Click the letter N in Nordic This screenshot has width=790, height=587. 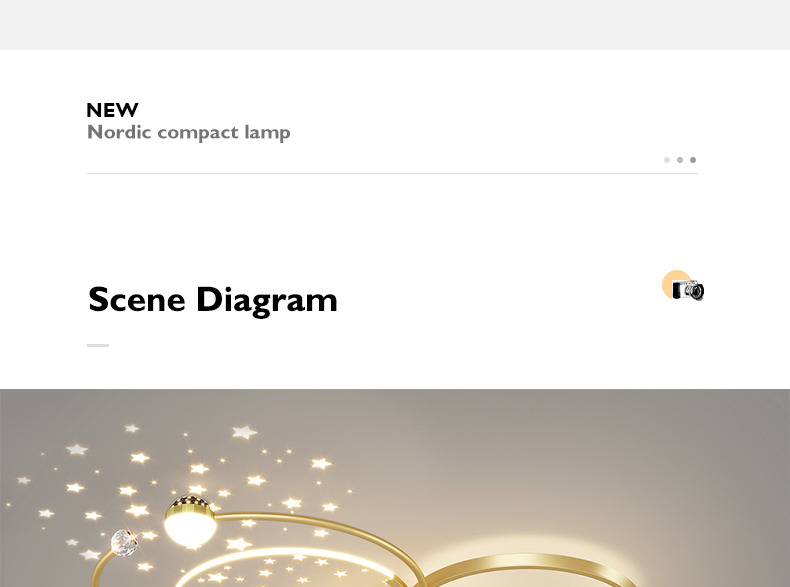(x=95, y=132)
